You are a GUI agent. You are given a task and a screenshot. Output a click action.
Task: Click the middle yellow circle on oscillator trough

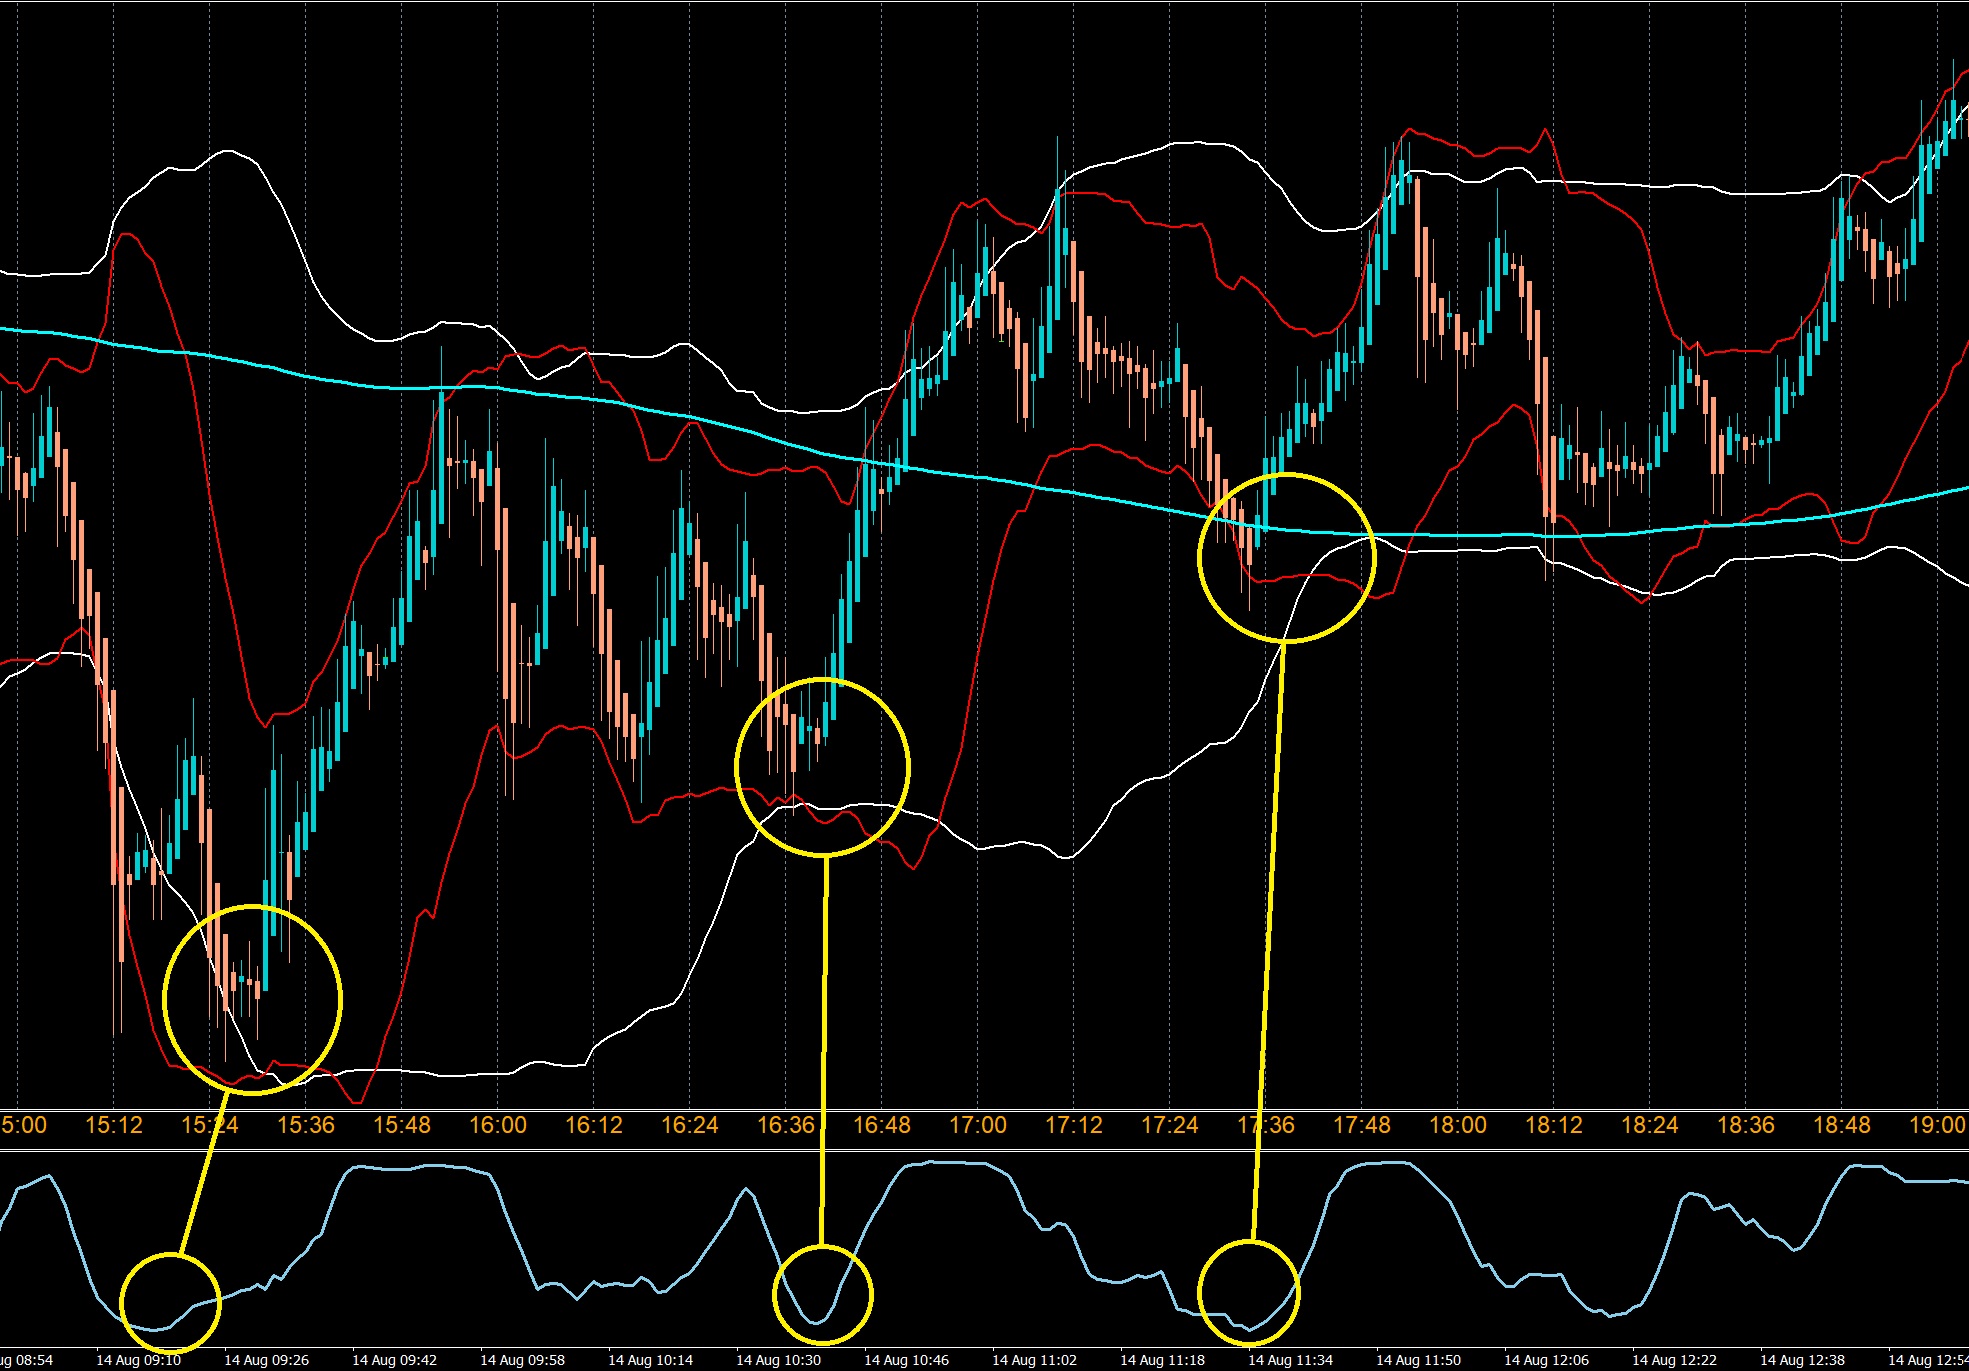[x=823, y=1295]
